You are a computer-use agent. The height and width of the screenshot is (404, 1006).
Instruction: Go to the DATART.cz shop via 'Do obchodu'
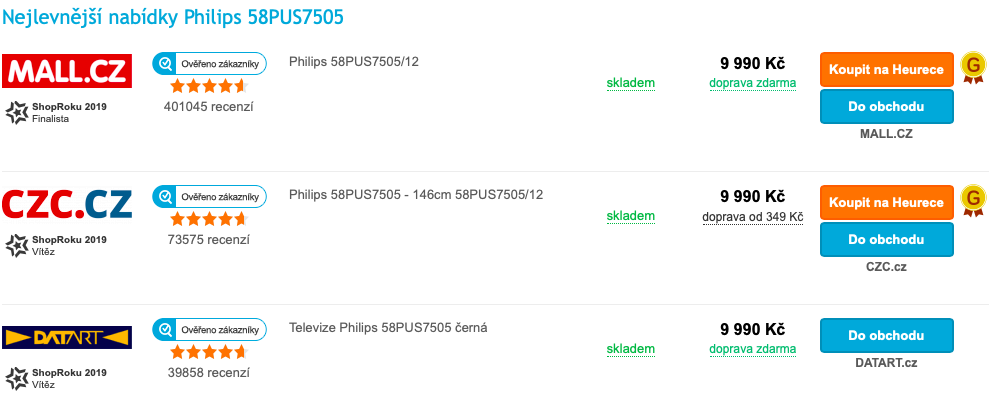(x=886, y=335)
